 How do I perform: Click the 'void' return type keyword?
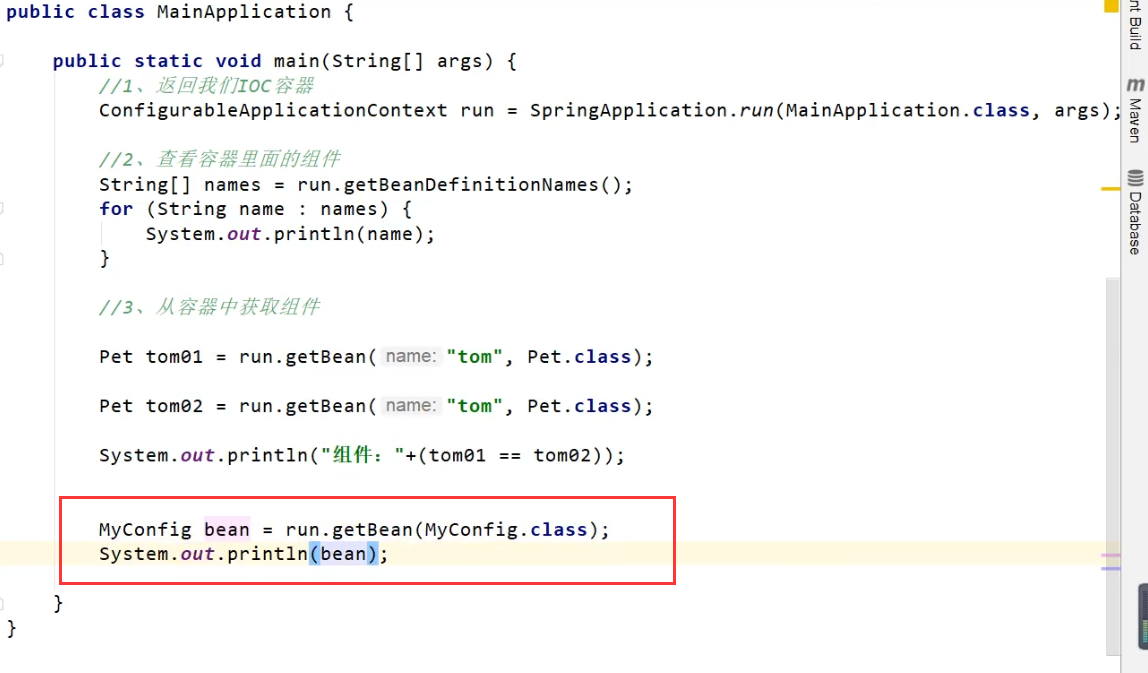point(238,61)
